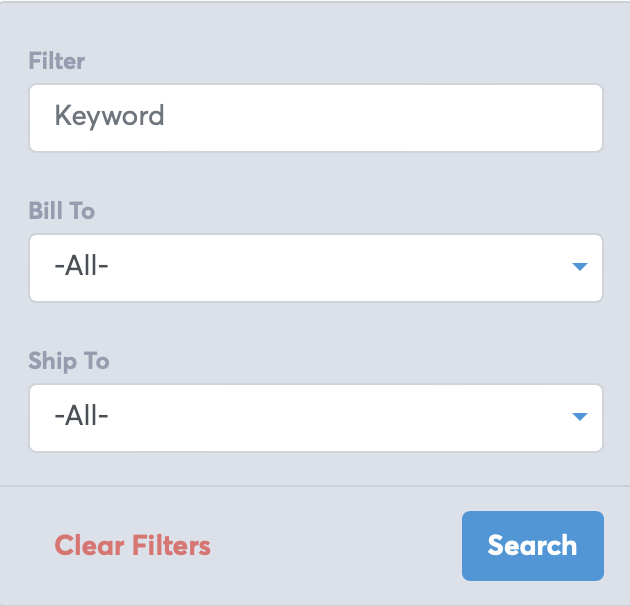
Task: Open the Ship To dropdown
Action: tap(316, 418)
